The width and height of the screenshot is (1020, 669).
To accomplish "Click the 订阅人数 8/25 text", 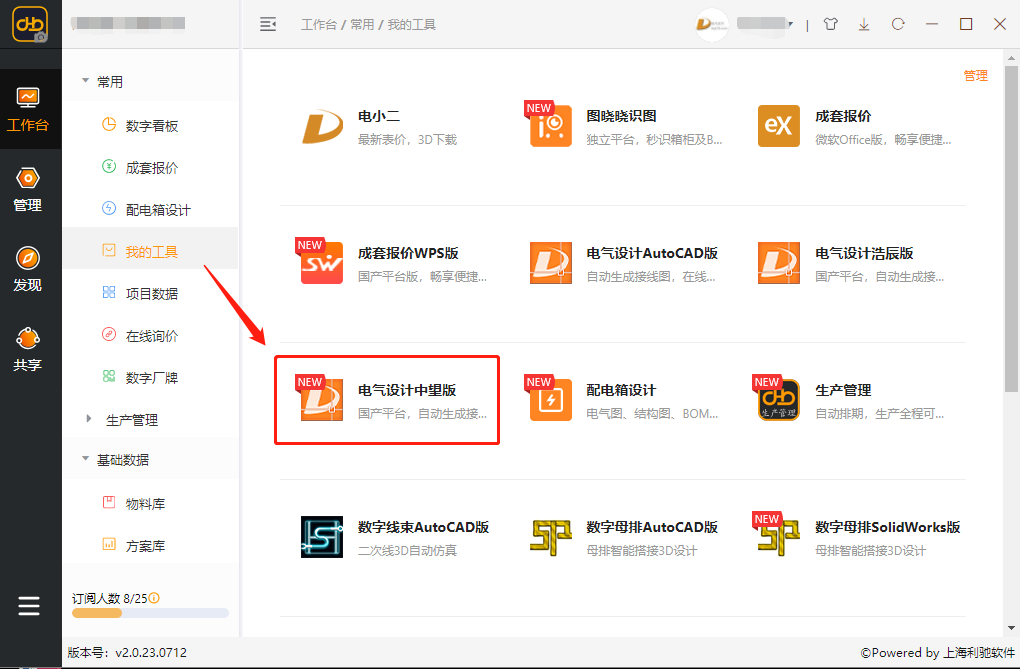I will tap(109, 598).
